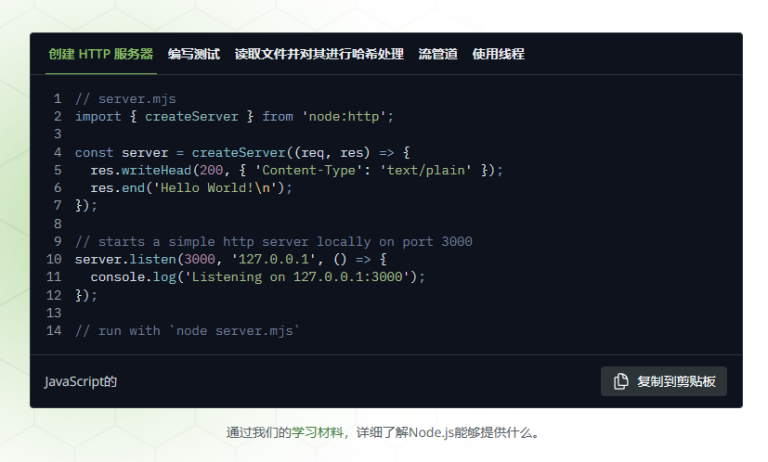
Task: Click the res.end('Hello World!\n') line
Action: pyautogui.click(x=191, y=188)
